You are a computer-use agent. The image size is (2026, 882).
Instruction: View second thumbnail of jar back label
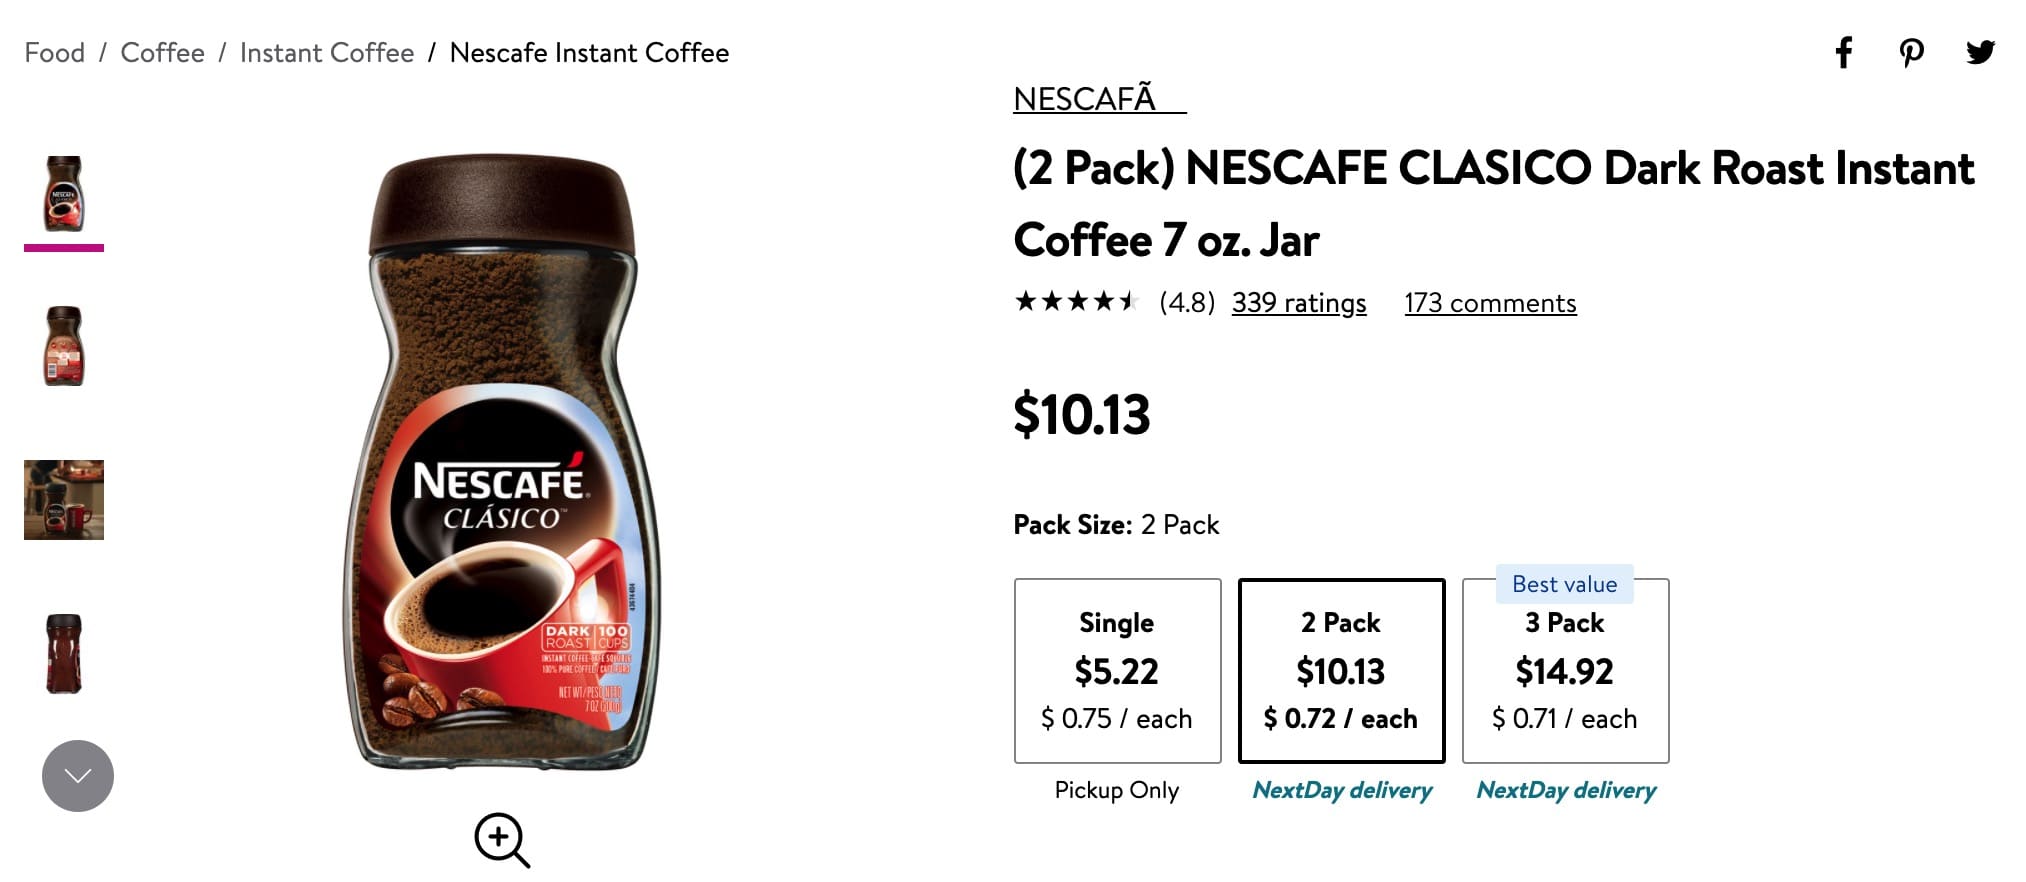[x=64, y=346]
